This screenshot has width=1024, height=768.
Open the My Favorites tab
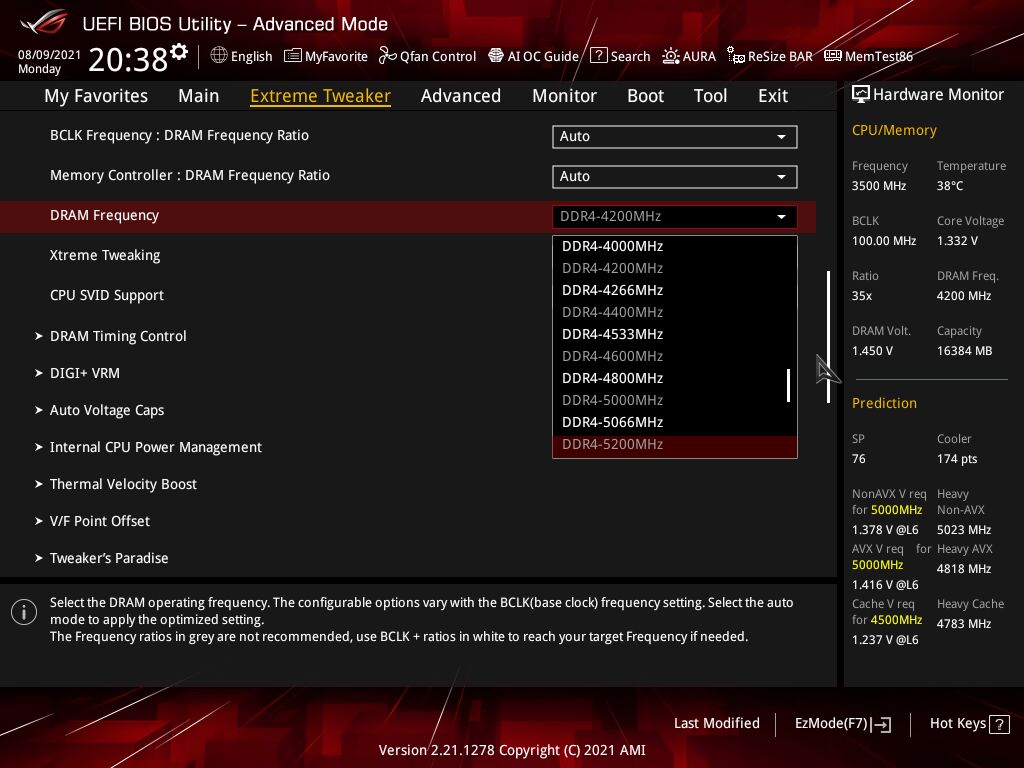coord(96,95)
